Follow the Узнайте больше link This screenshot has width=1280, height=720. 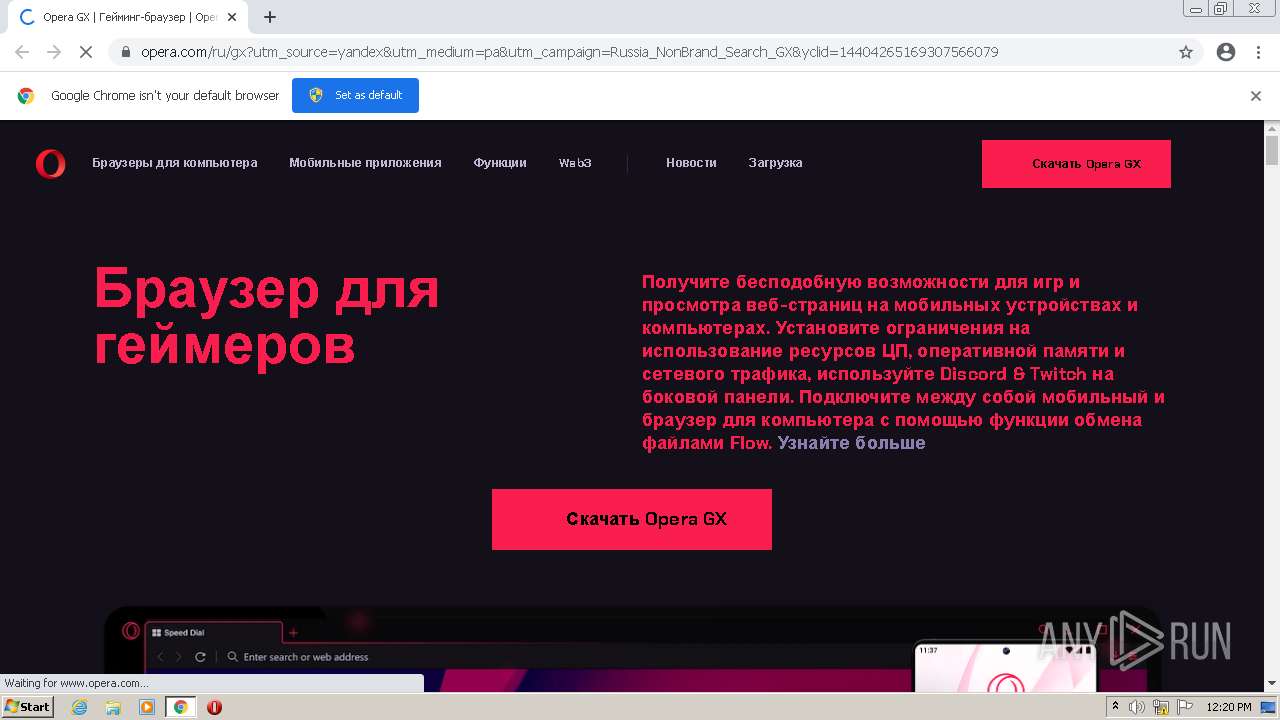852,443
